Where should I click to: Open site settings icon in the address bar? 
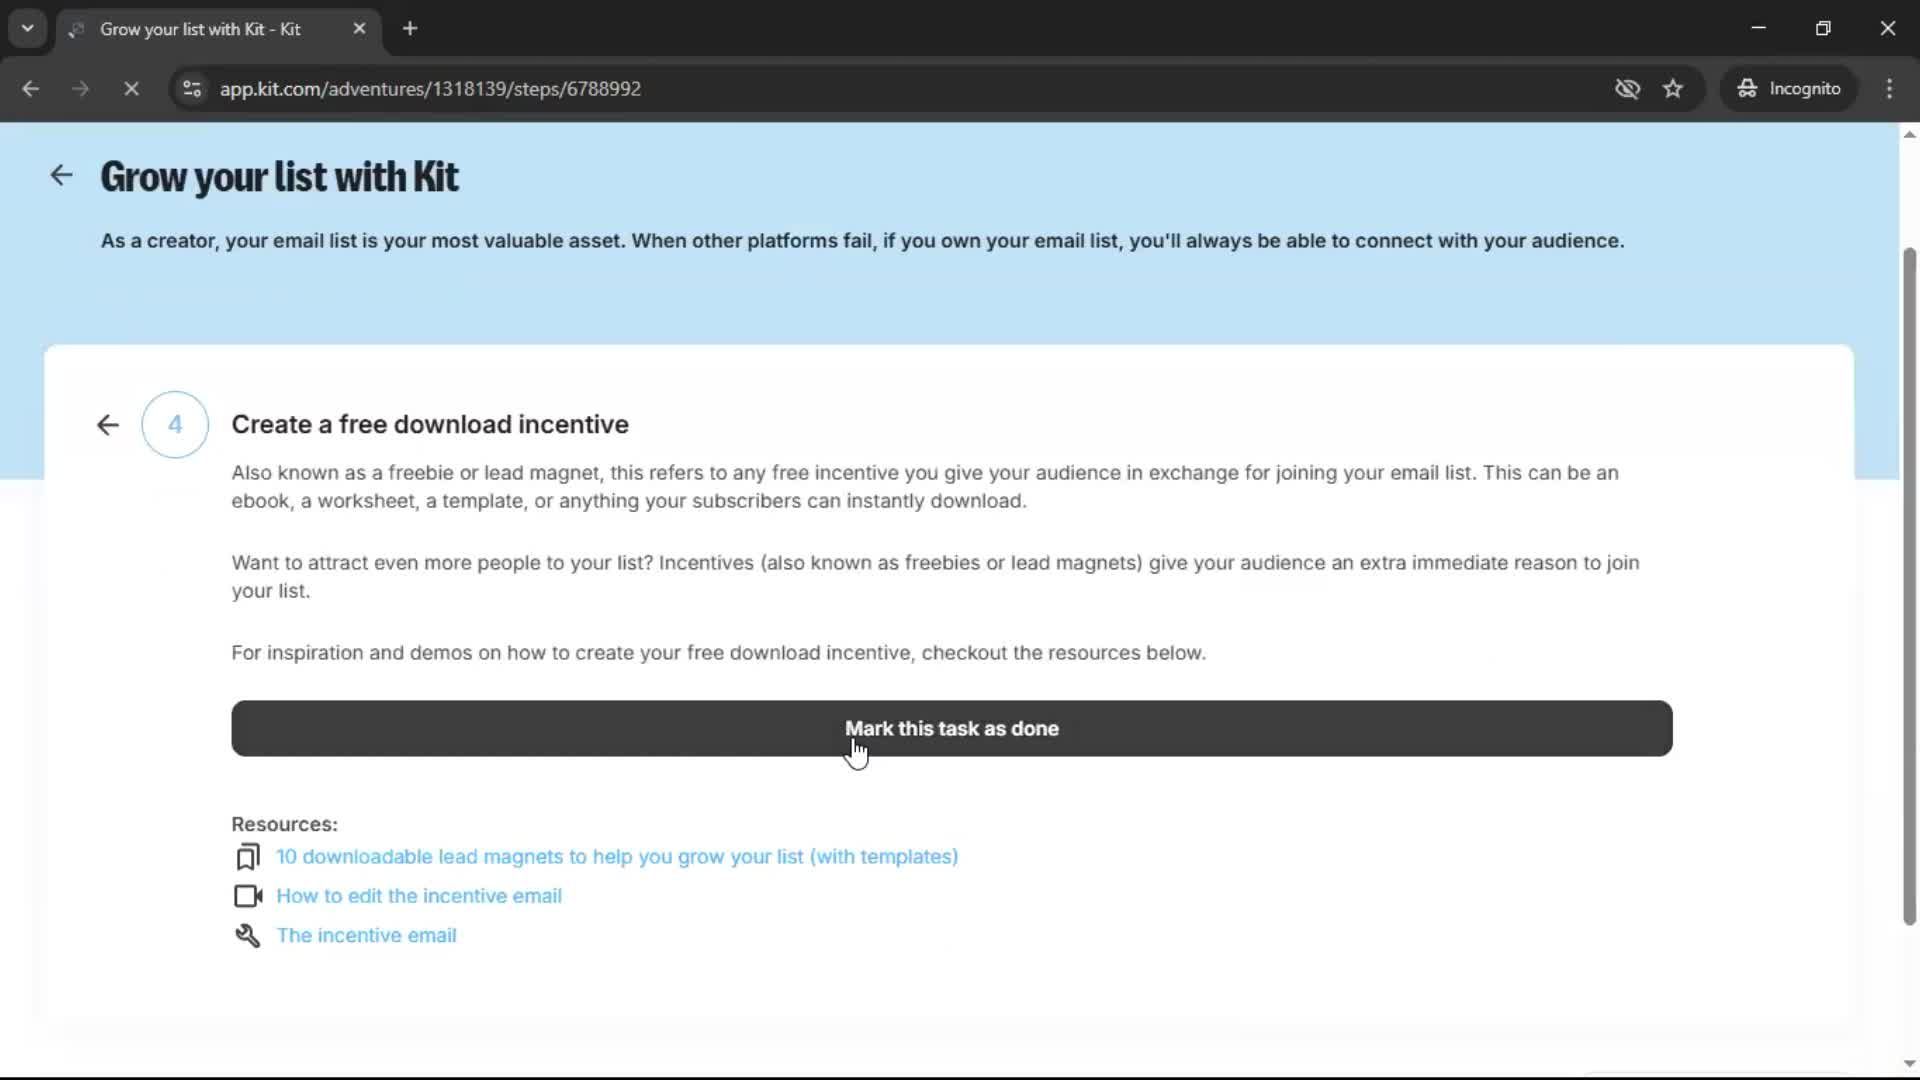pos(192,88)
